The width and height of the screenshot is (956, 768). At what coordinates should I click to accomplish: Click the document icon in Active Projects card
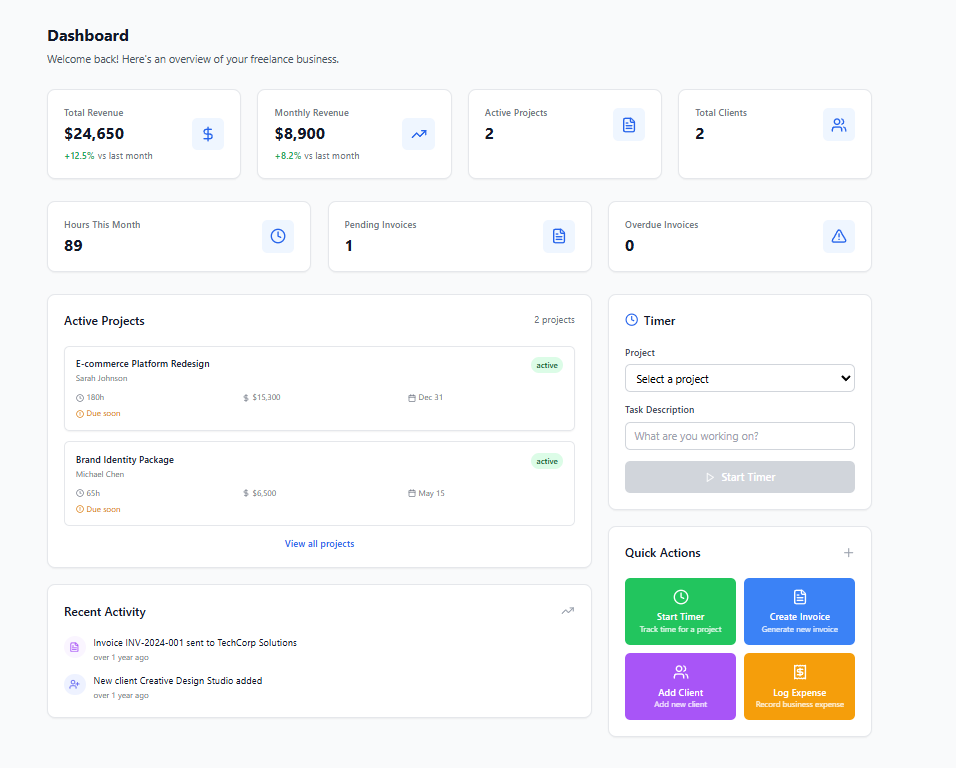tap(629, 125)
